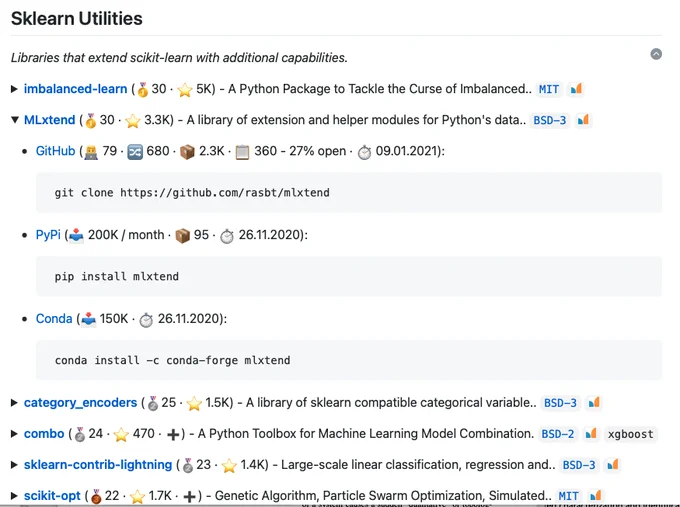Click sklearn chart icon on category_encoders row
Viewport: 680px width, 507px height.
[x=594, y=402]
